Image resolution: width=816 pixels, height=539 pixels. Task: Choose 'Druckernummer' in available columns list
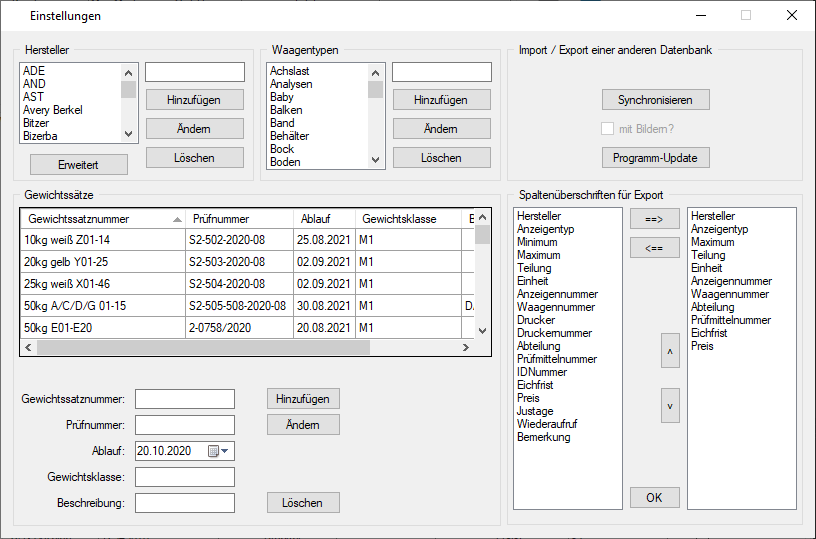(x=554, y=333)
